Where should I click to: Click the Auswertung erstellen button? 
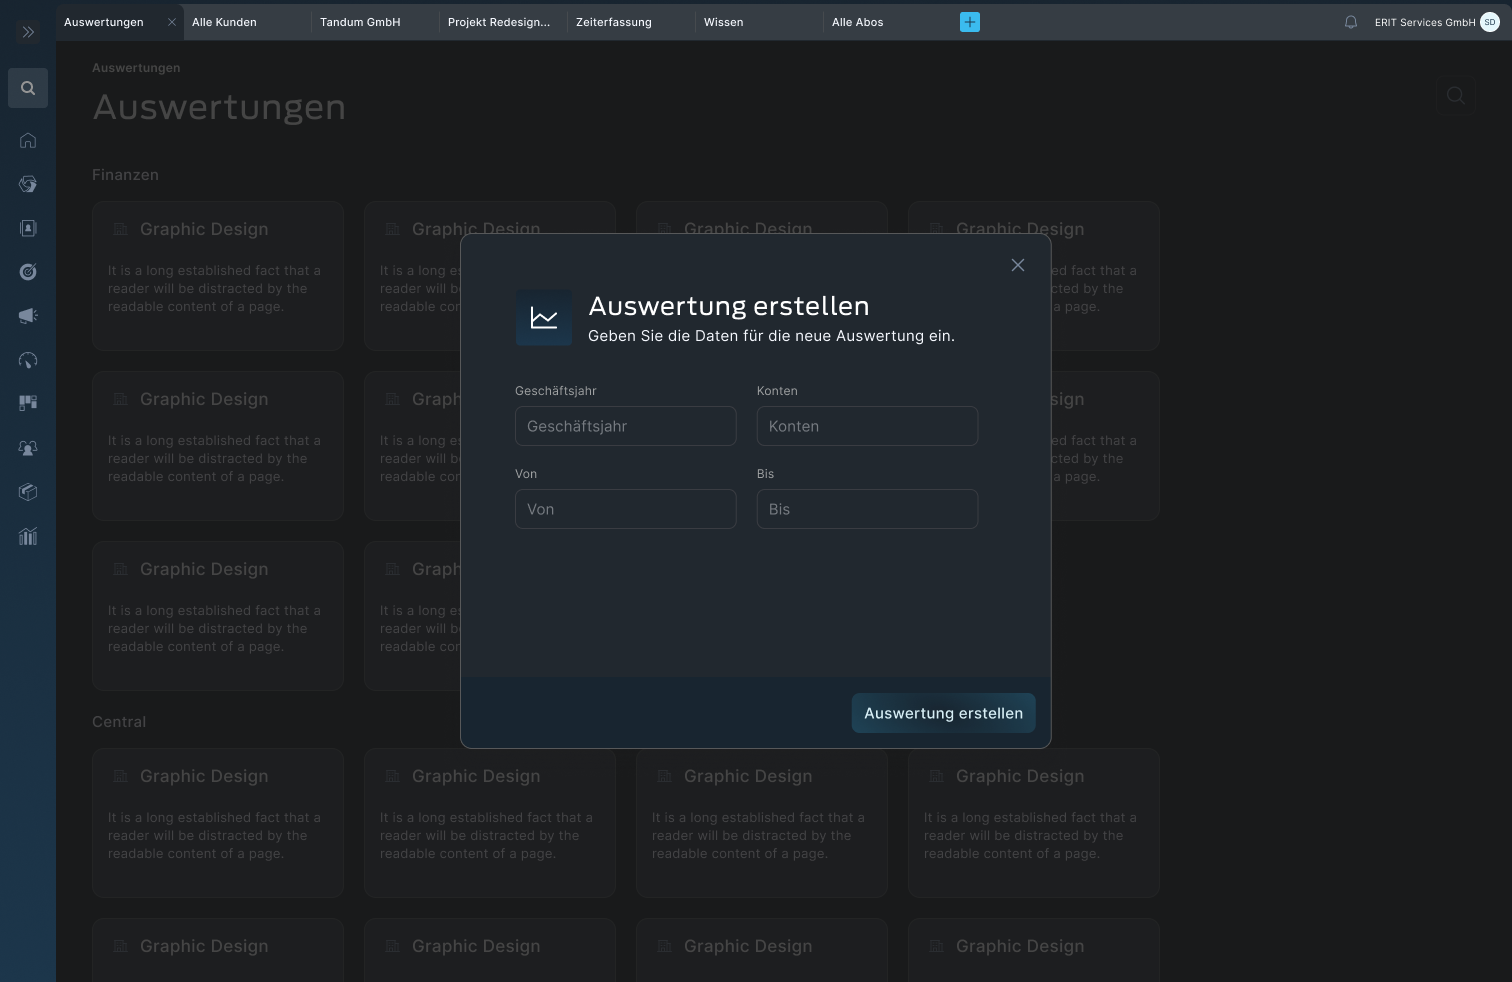944,713
